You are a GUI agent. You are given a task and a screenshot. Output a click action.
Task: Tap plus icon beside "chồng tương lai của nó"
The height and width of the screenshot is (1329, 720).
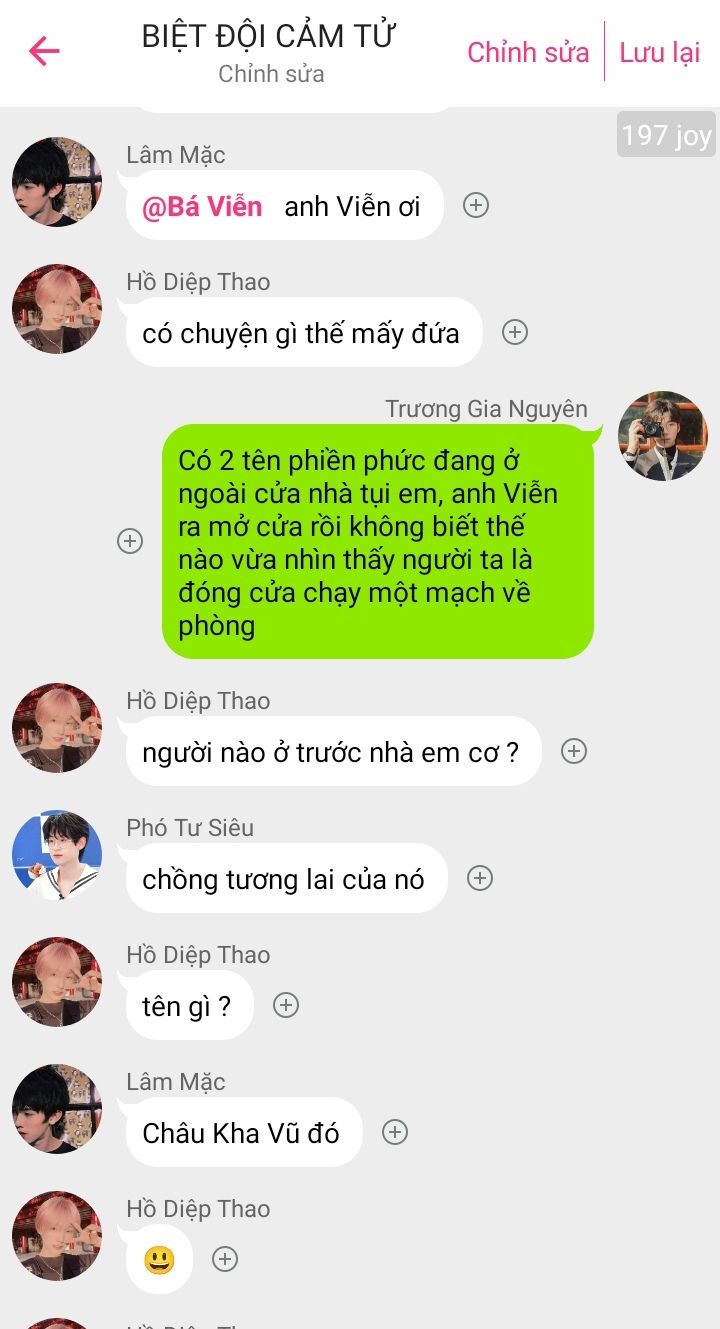(481, 878)
